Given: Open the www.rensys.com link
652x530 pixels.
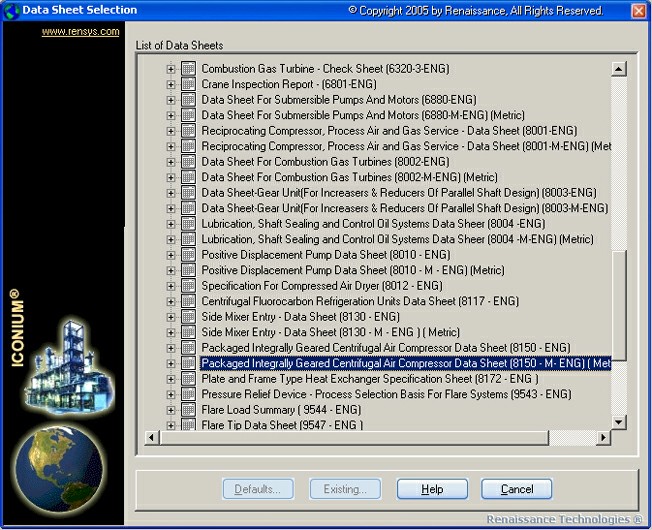Looking at the screenshot, I should 80,32.
